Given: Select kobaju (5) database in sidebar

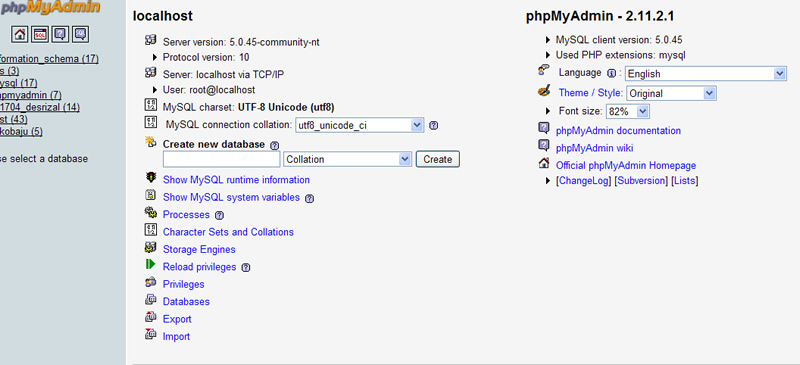Looking at the screenshot, I should point(21,131).
